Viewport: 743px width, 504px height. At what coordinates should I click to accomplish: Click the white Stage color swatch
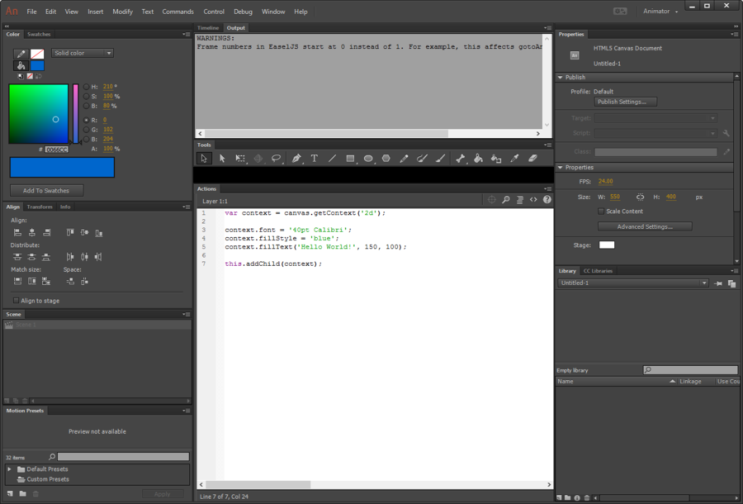607,245
